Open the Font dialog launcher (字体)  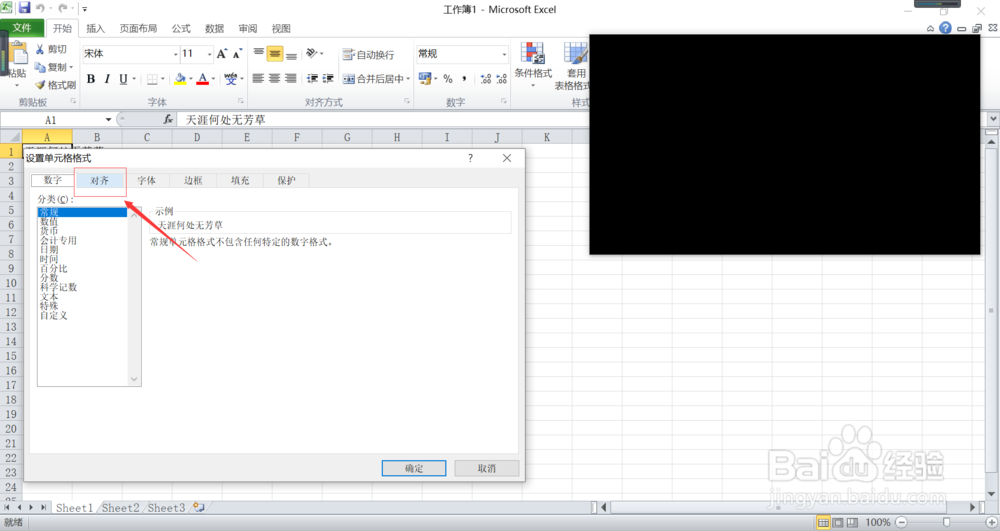tap(241, 101)
